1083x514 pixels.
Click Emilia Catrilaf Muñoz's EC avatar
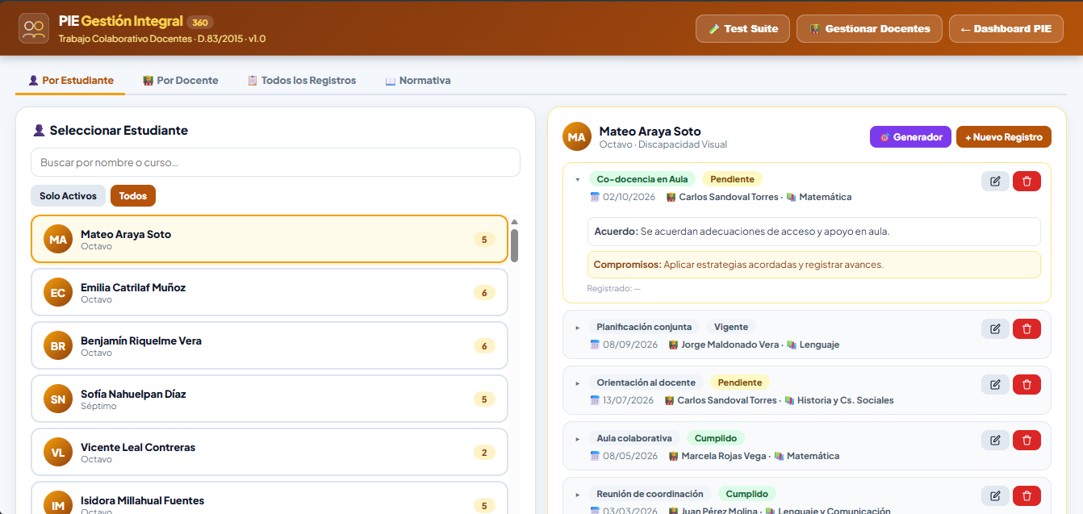58,293
